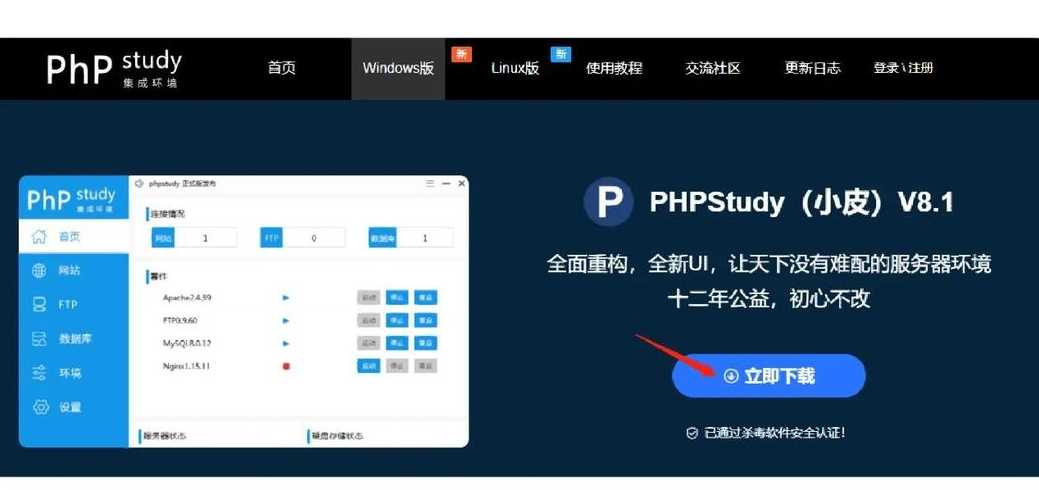1039x490 pixels.
Task: Click the globe icon for 网站 in preview
Action: (40, 271)
